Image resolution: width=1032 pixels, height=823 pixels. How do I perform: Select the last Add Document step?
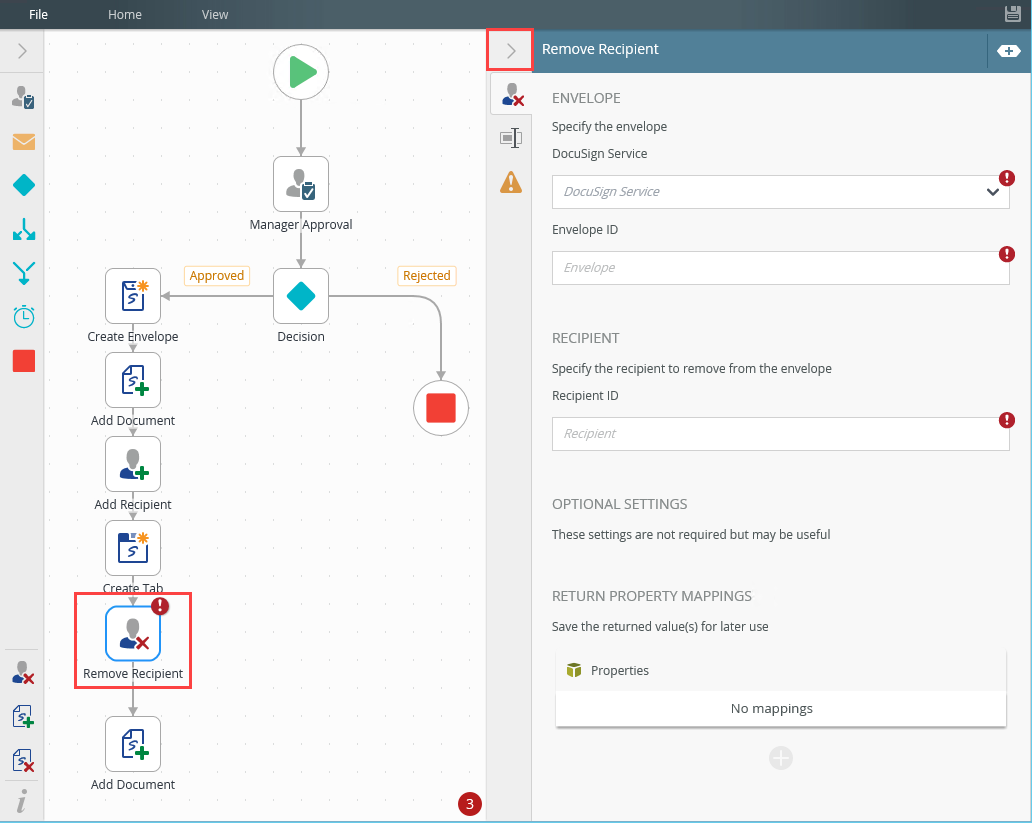tap(133, 744)
